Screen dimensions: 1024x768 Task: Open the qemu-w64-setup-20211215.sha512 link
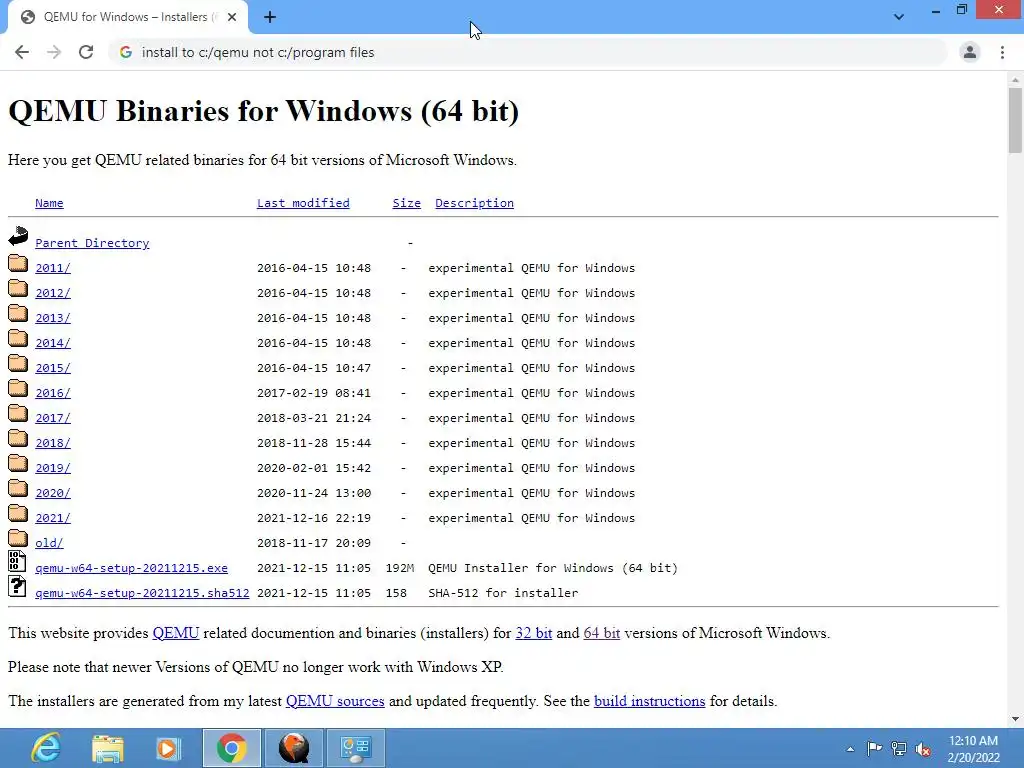tap(142, 593)
